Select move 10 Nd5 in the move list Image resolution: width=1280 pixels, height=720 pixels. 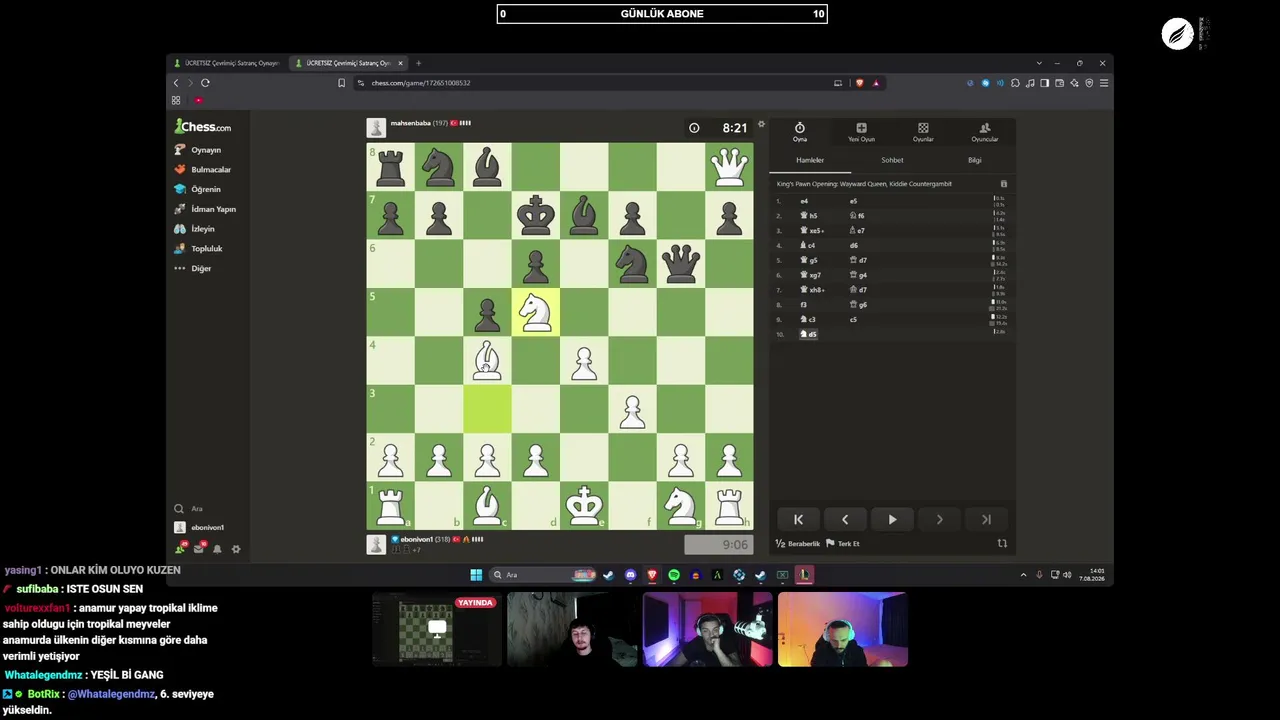[x=809, y=334]
